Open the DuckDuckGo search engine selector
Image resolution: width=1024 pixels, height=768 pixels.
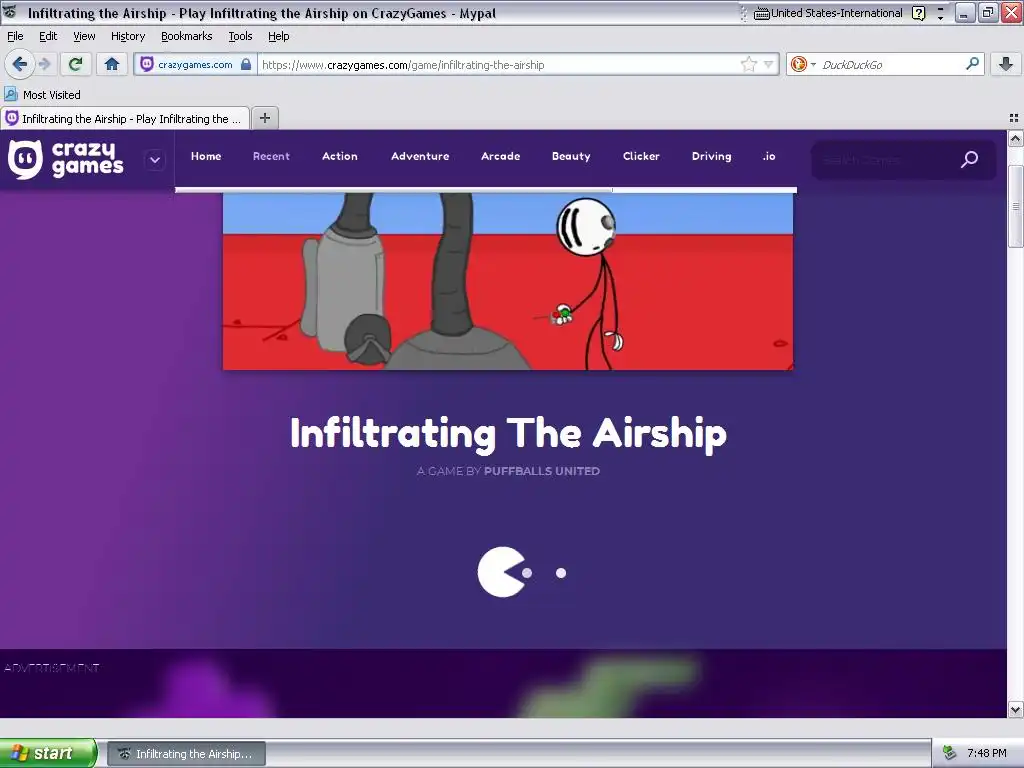coord(803,64)
